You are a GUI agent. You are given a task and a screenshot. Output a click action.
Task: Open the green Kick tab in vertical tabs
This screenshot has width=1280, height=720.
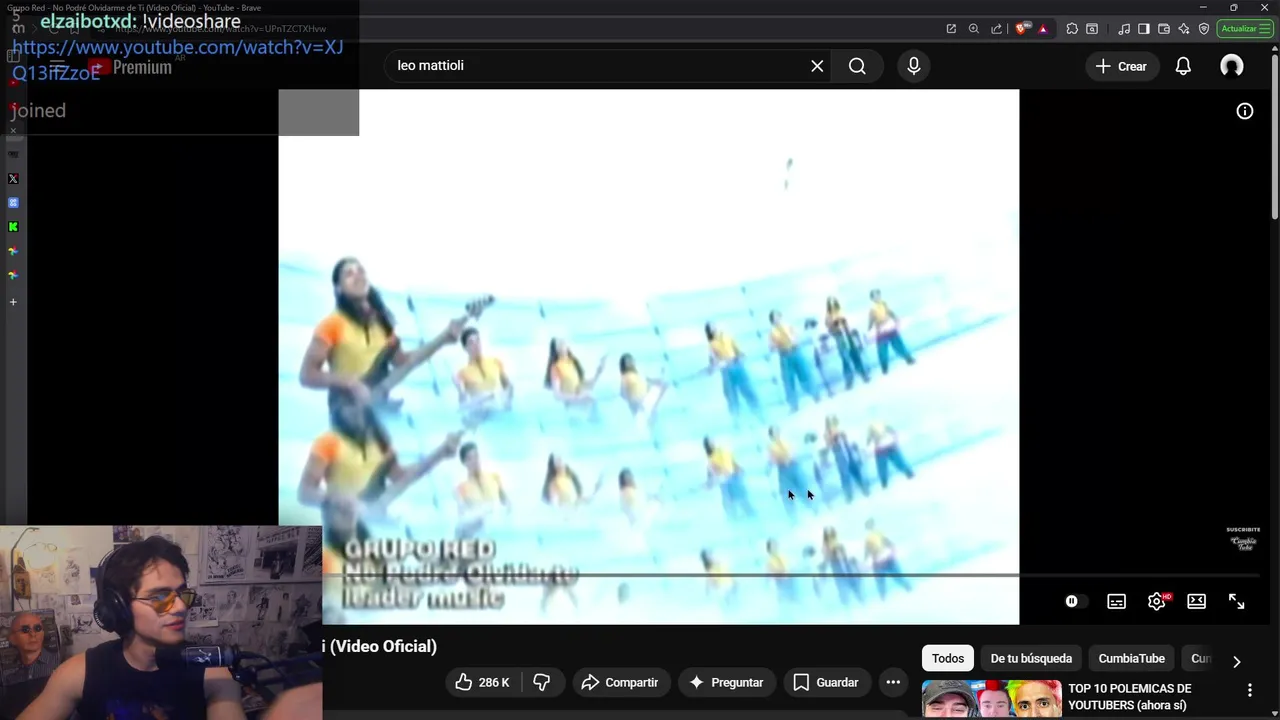pos(13,227)
